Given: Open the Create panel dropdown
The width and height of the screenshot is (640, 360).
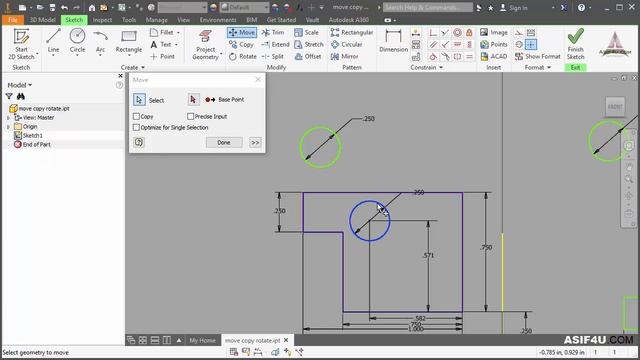Looking at the screenshot, I should pyautogui.click(x=133, y=67).
